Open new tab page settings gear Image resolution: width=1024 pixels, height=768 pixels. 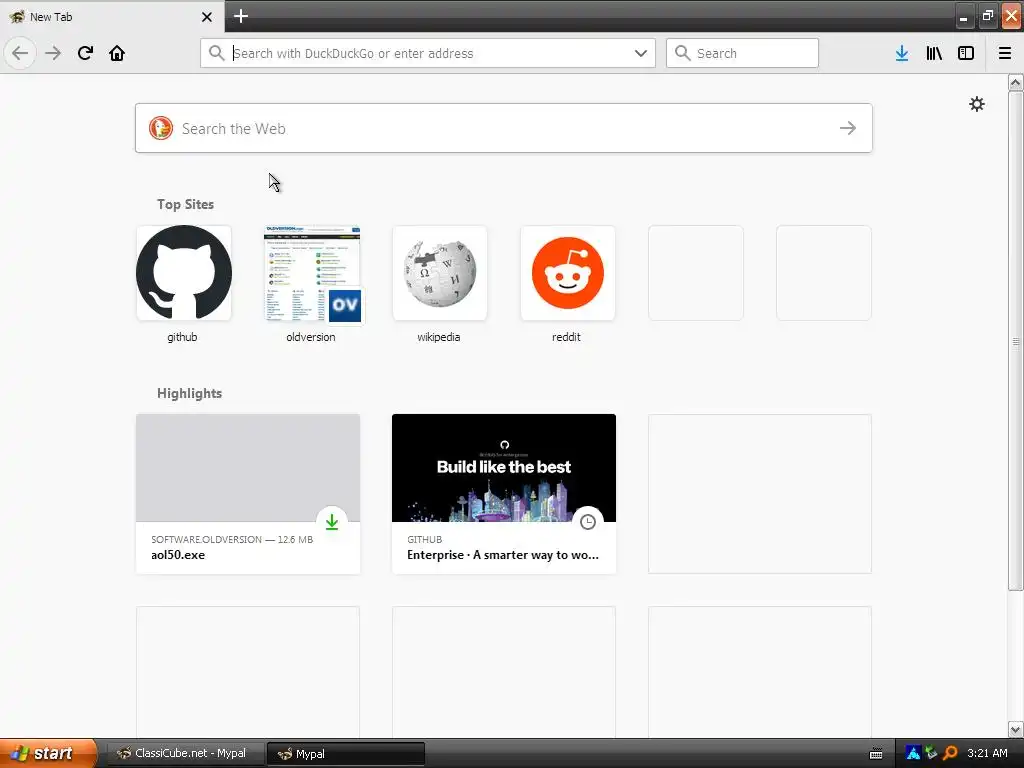pos(976,104)
